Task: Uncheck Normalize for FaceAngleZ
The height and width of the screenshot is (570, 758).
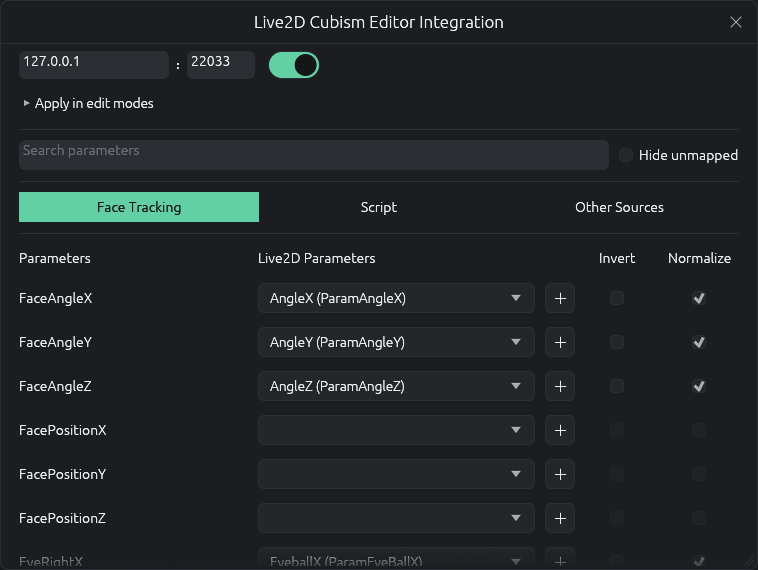Action: point(699,386)
